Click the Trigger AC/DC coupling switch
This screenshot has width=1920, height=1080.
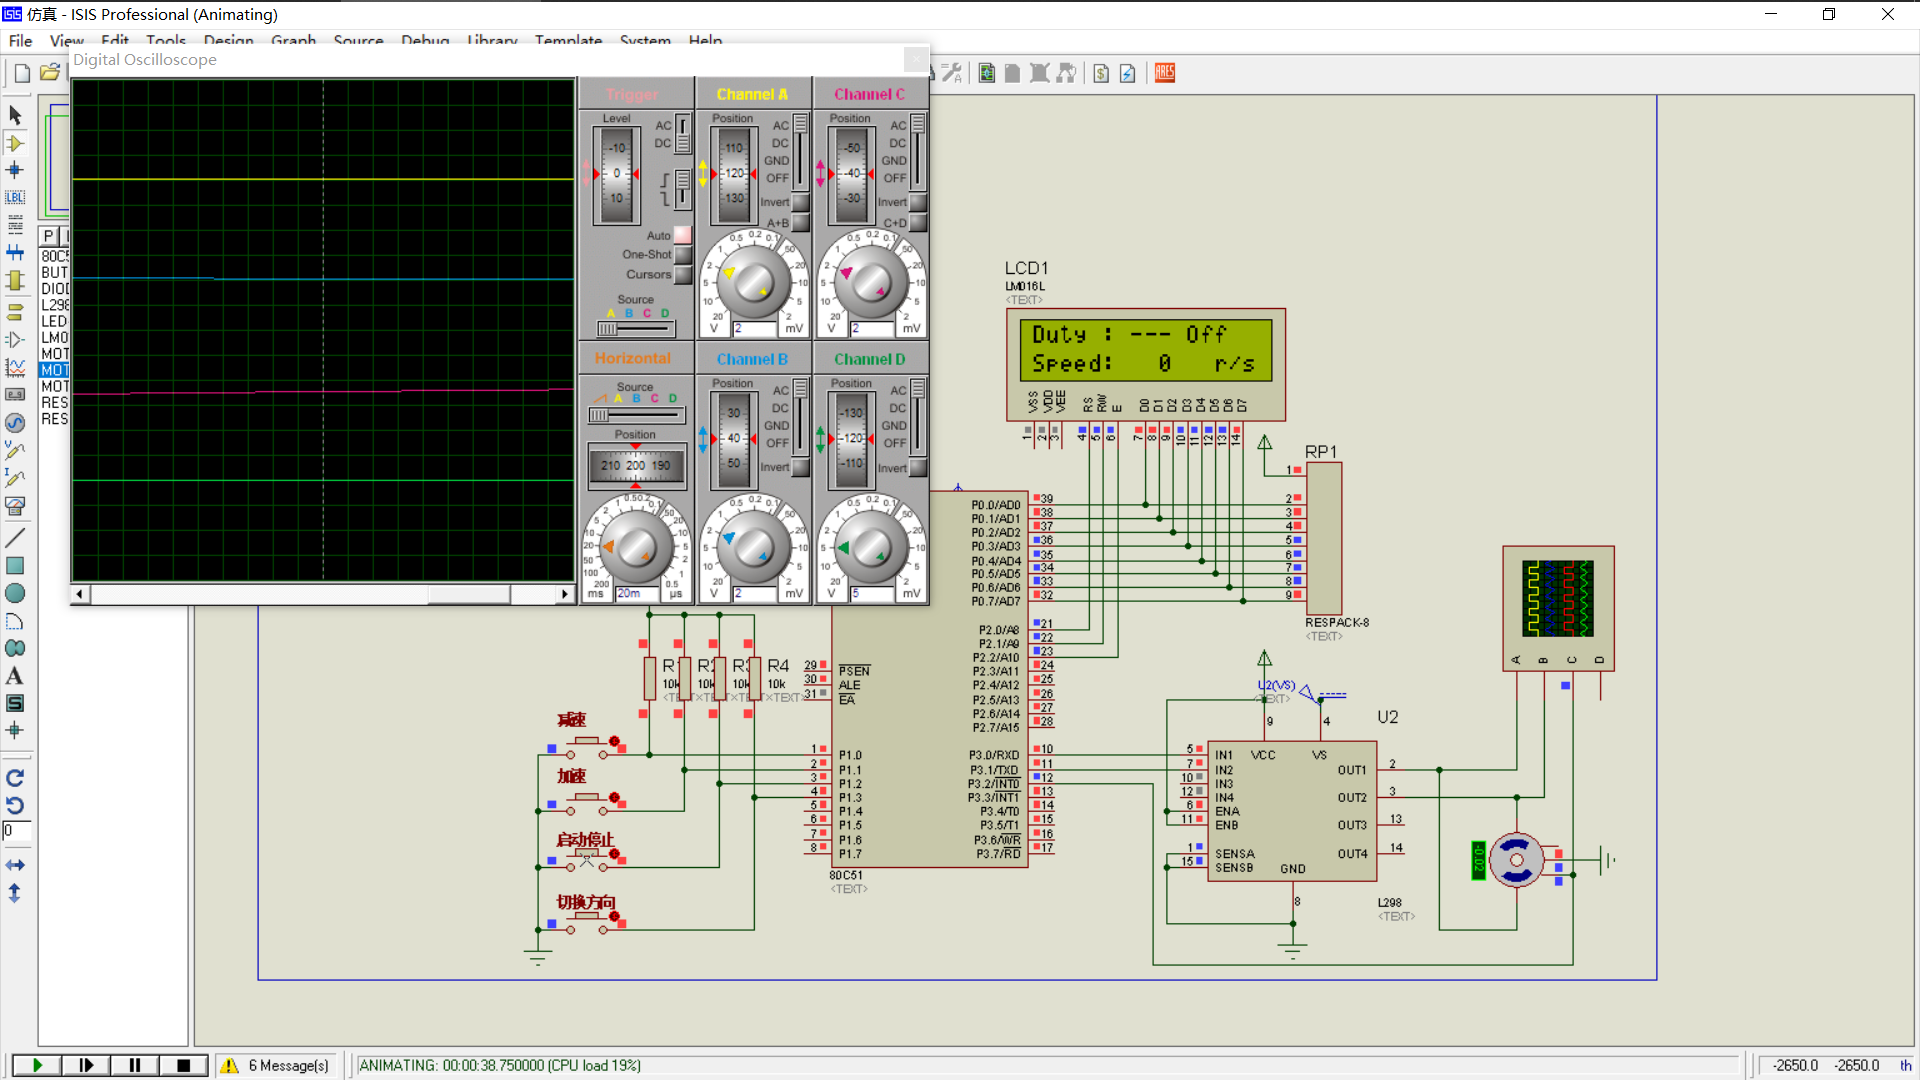coord(682,134)
